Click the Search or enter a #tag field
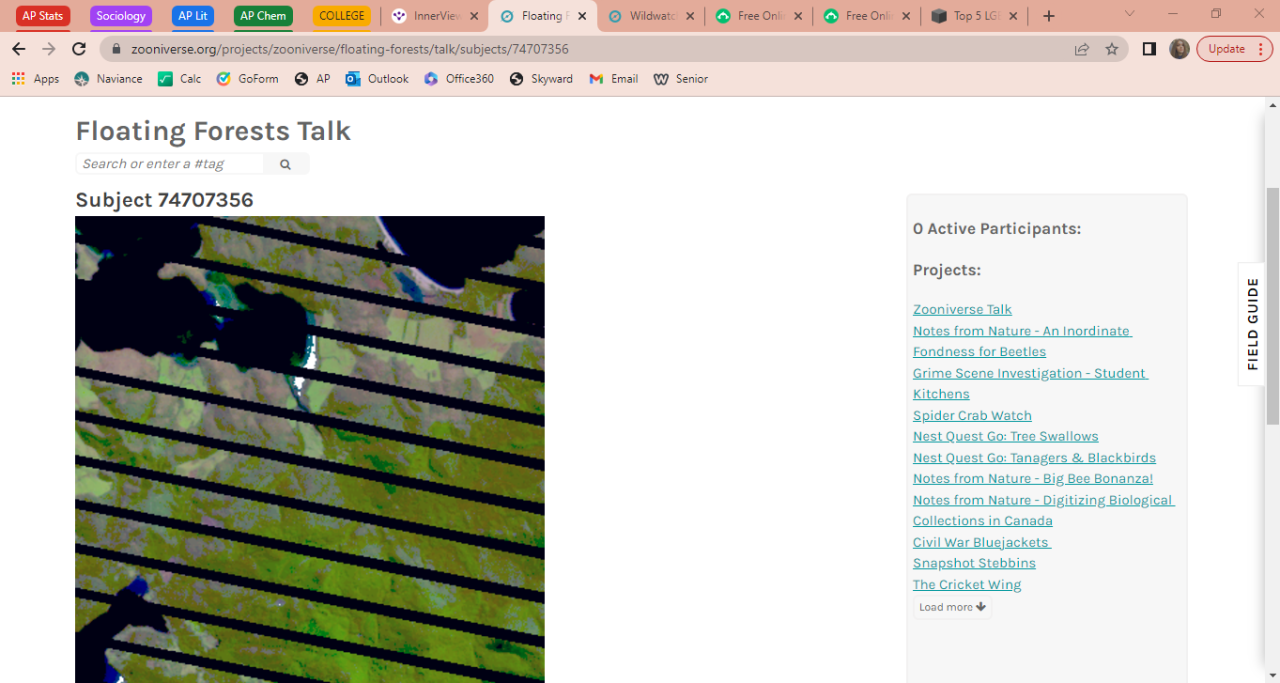Image resolution: width=1280 pixels, height=683 pixels. click(x=170, y=164)
